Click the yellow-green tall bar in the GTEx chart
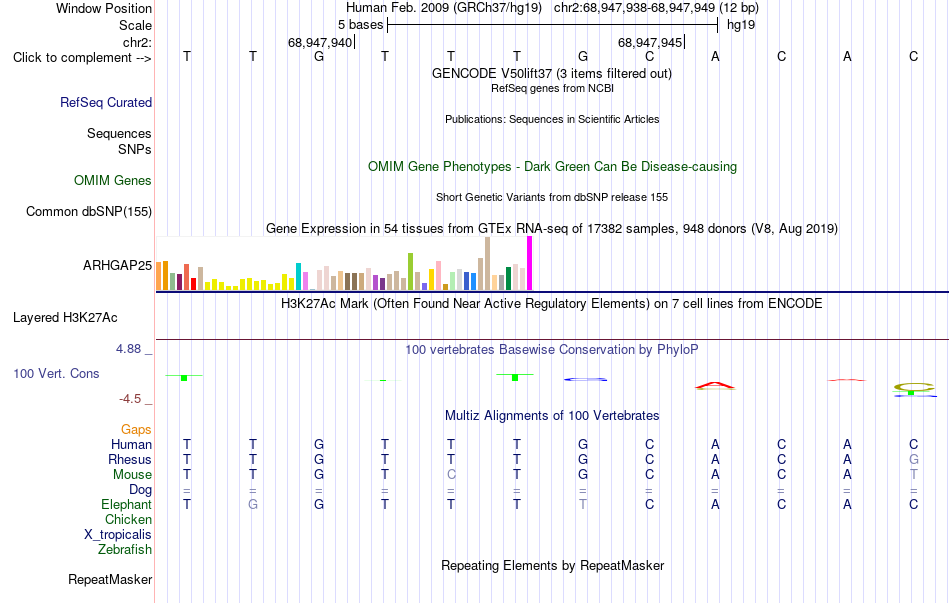This screenshot has width=950, height=603. pos(410,272)
